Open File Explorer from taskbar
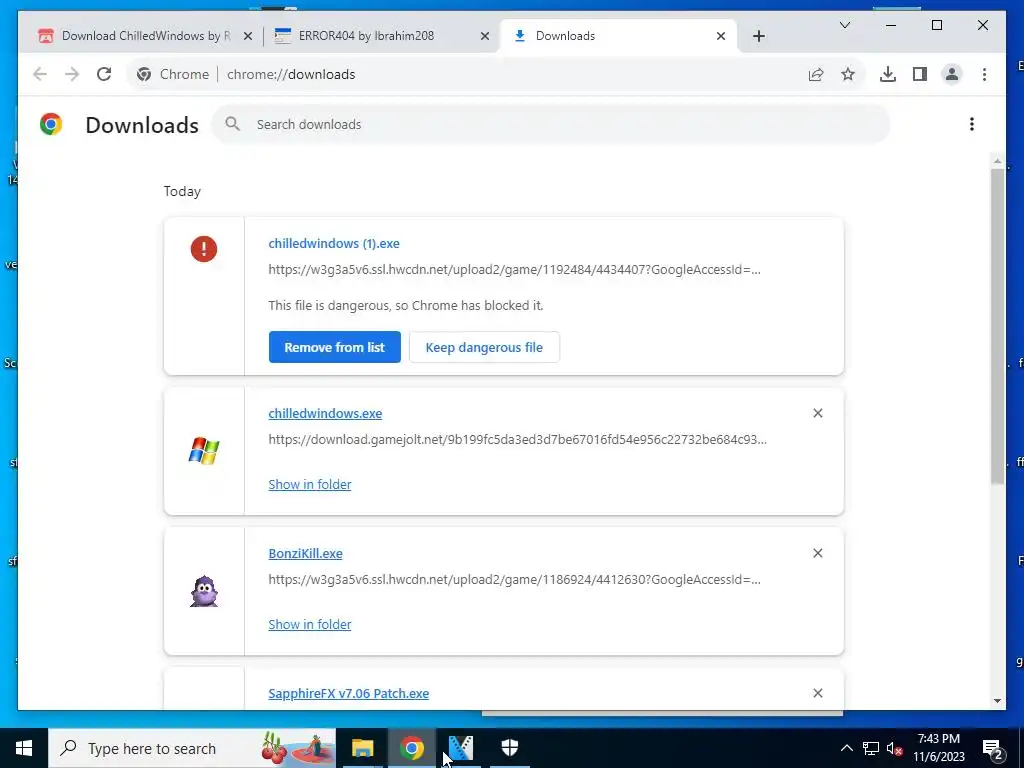 coord(362,748)
